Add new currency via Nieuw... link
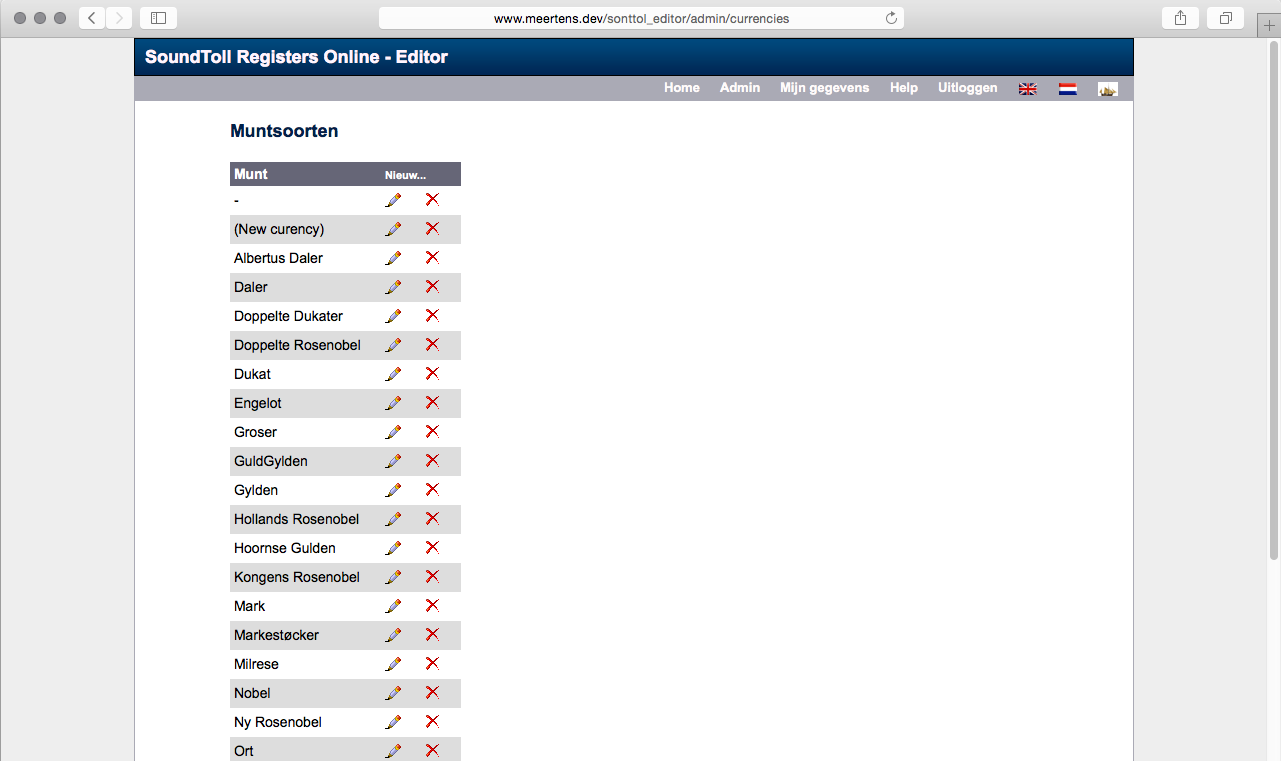Viewport: 1281px width, 761px height. (405, 175)
